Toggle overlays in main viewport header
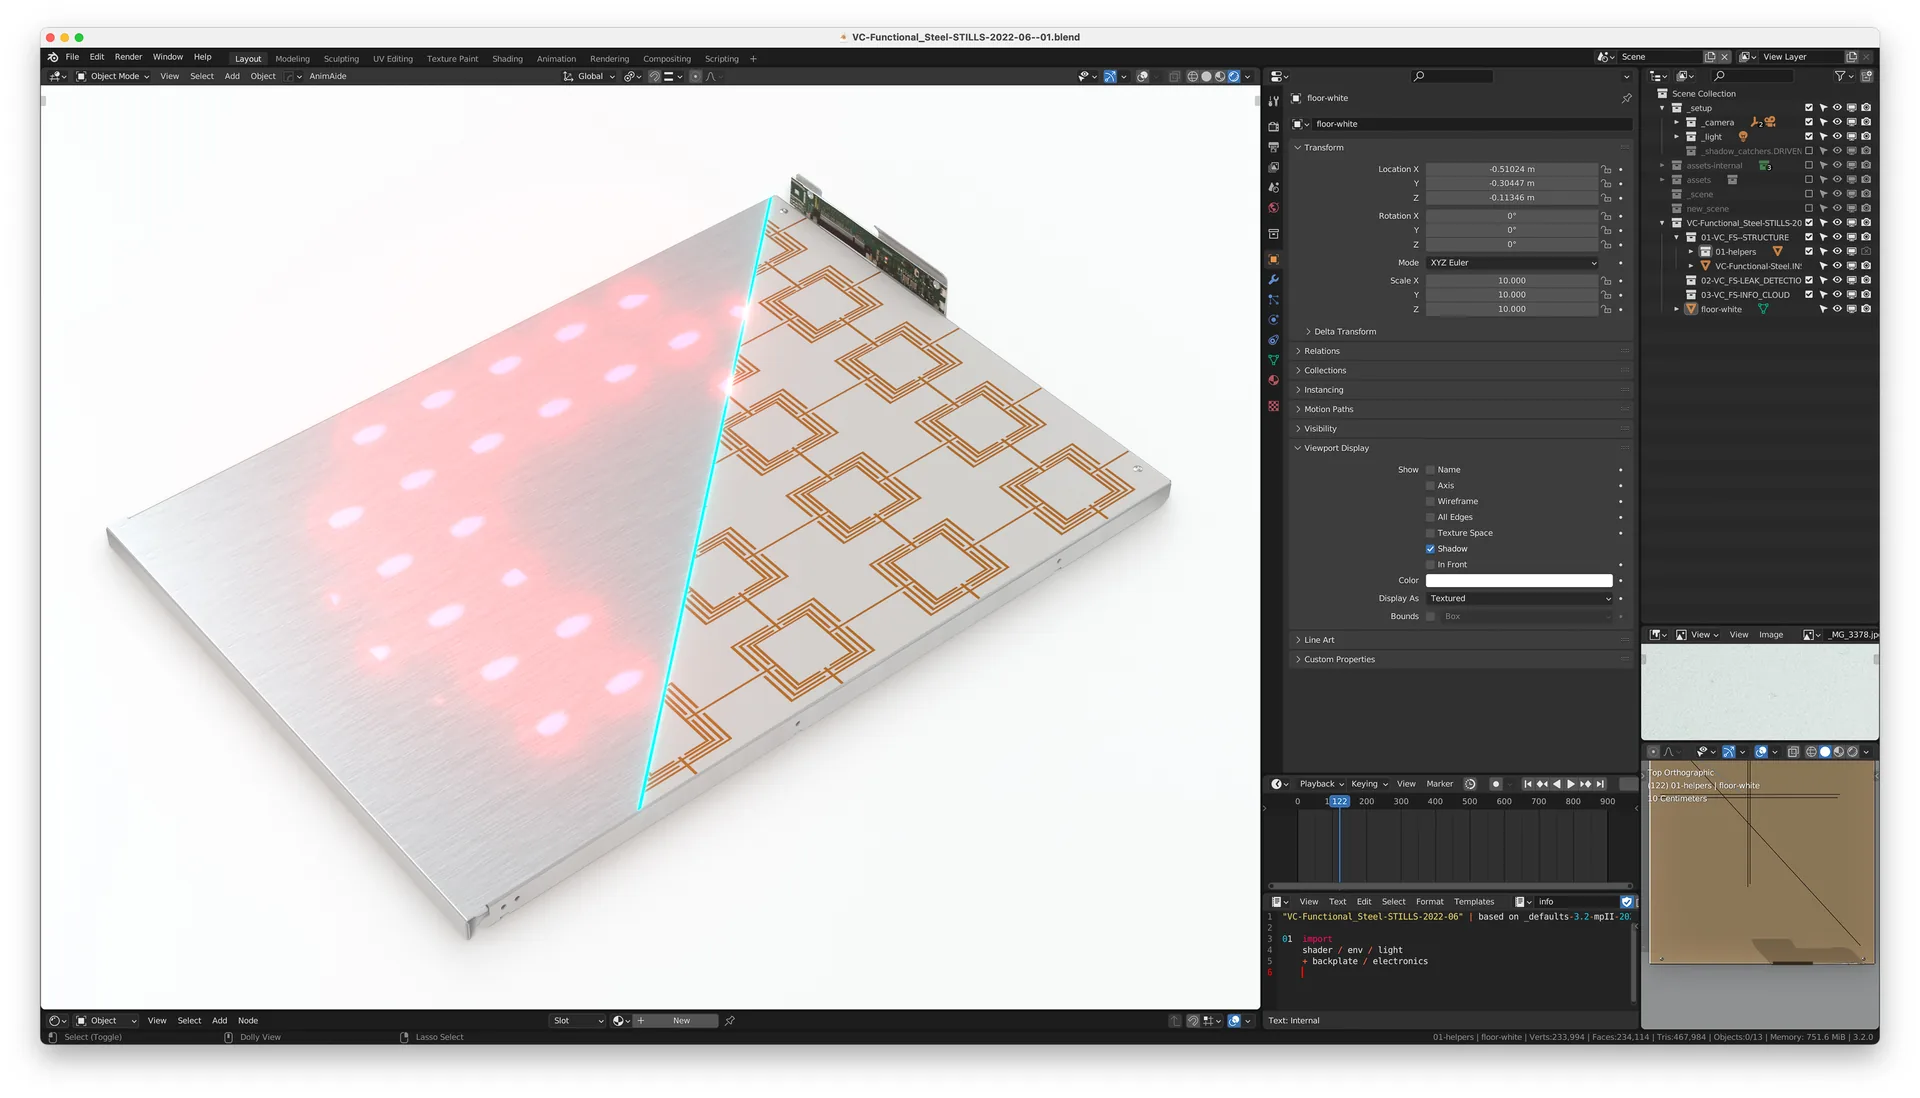This screenshot has width=1920, height=1098. coord(1142,76)
